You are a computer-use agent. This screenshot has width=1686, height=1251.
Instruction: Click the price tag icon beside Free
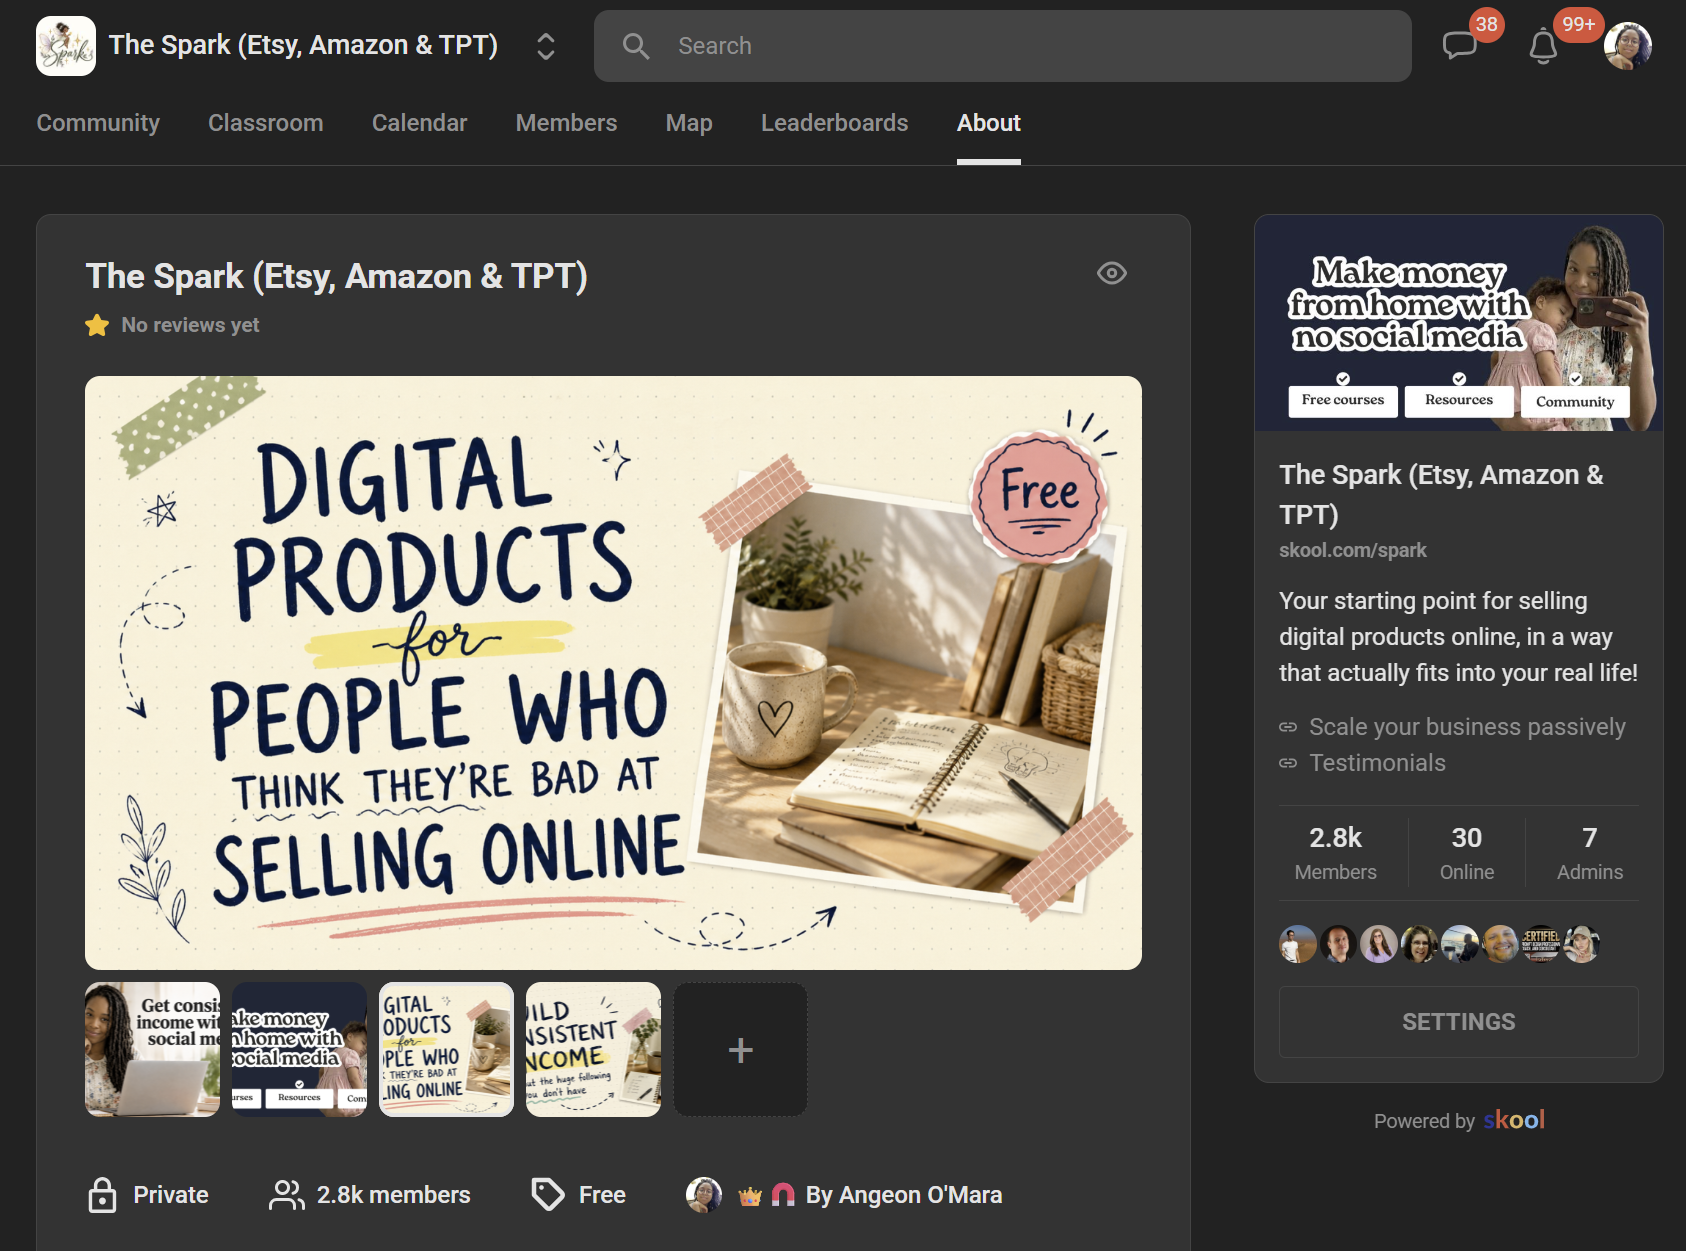(x=548, y=1194)
